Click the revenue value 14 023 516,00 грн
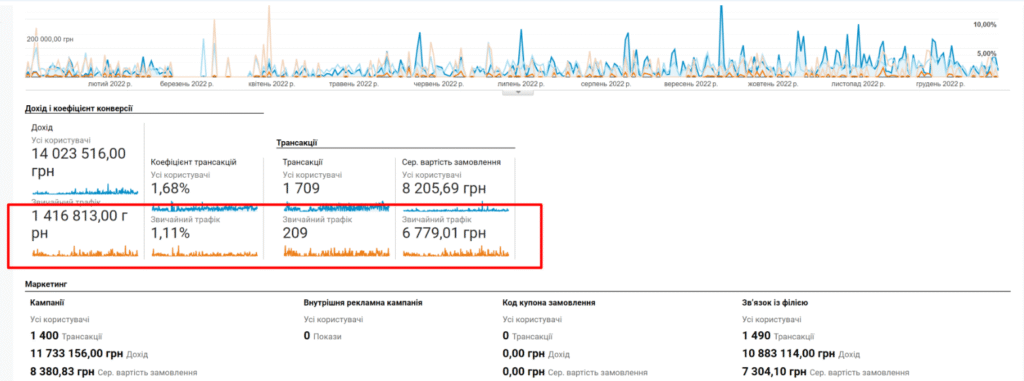This screenshot has width=1024, height=381. click(x=78, y=163)
